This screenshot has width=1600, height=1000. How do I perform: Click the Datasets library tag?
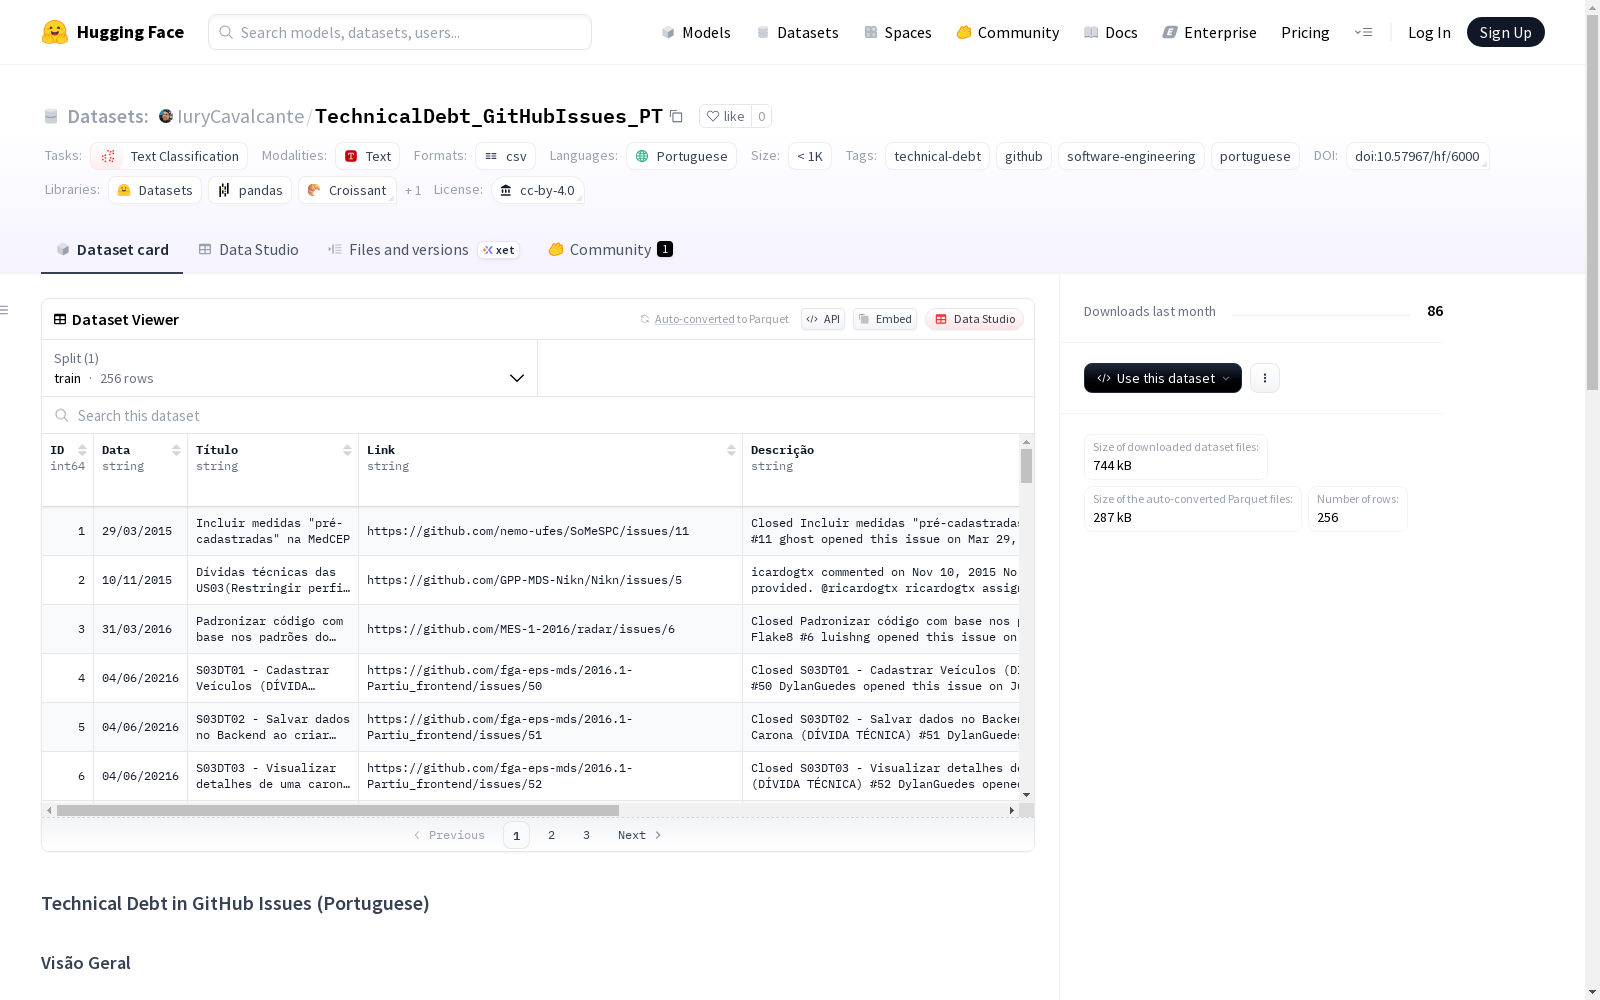click(155, 190)
